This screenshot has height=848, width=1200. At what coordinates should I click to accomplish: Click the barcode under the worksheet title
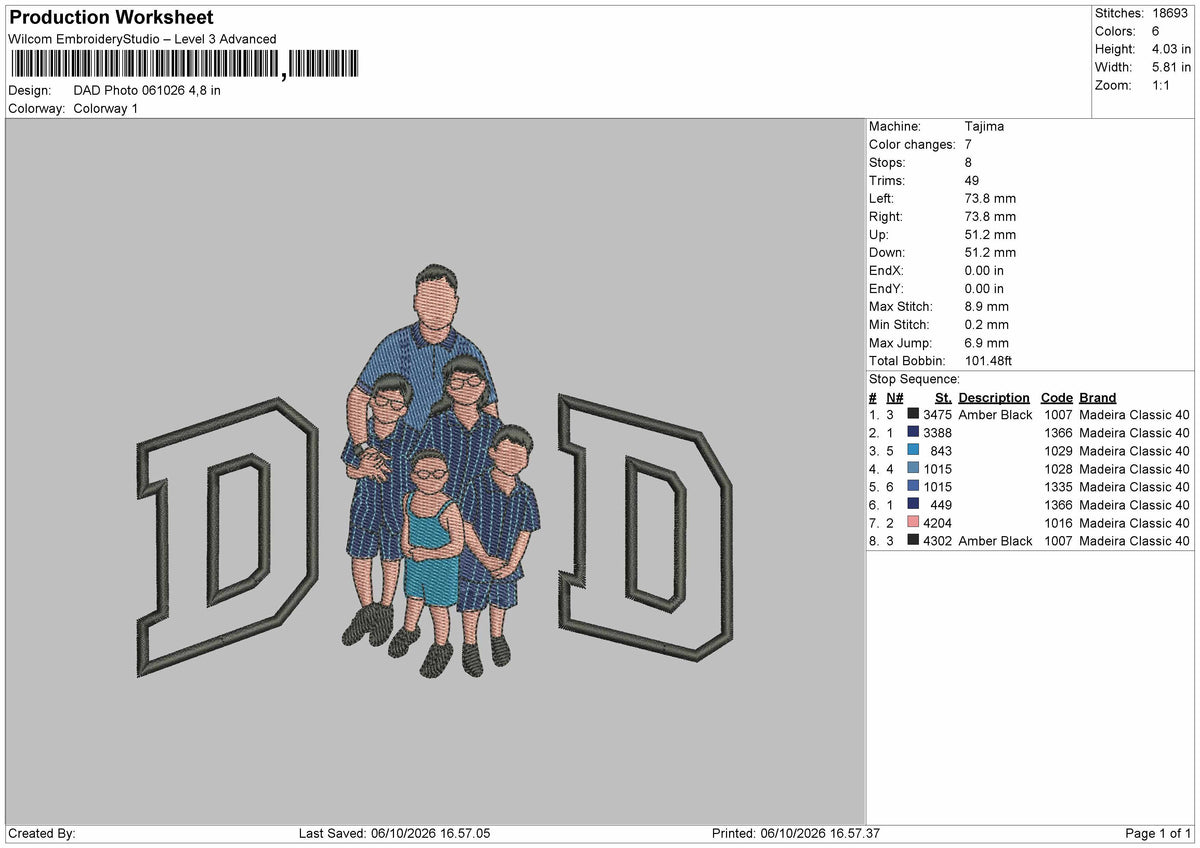[183, 65]
